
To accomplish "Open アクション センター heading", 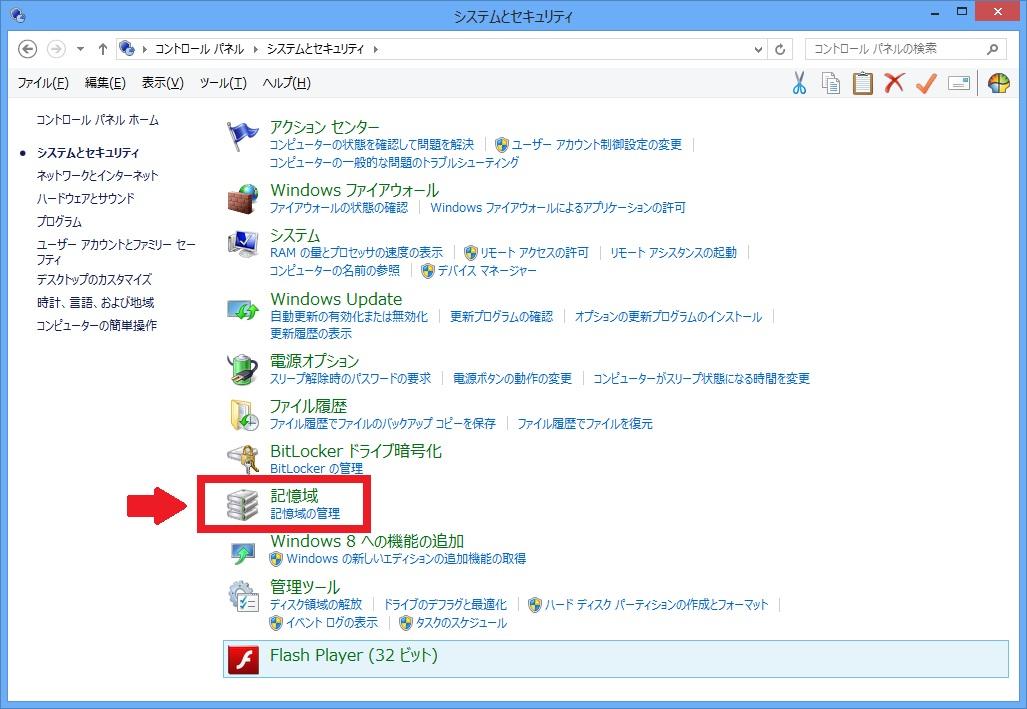I will (x=325, y=127).
